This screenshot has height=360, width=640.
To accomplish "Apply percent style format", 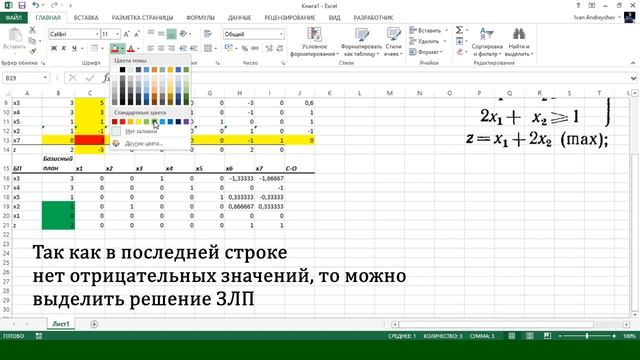I will [244, 49].
